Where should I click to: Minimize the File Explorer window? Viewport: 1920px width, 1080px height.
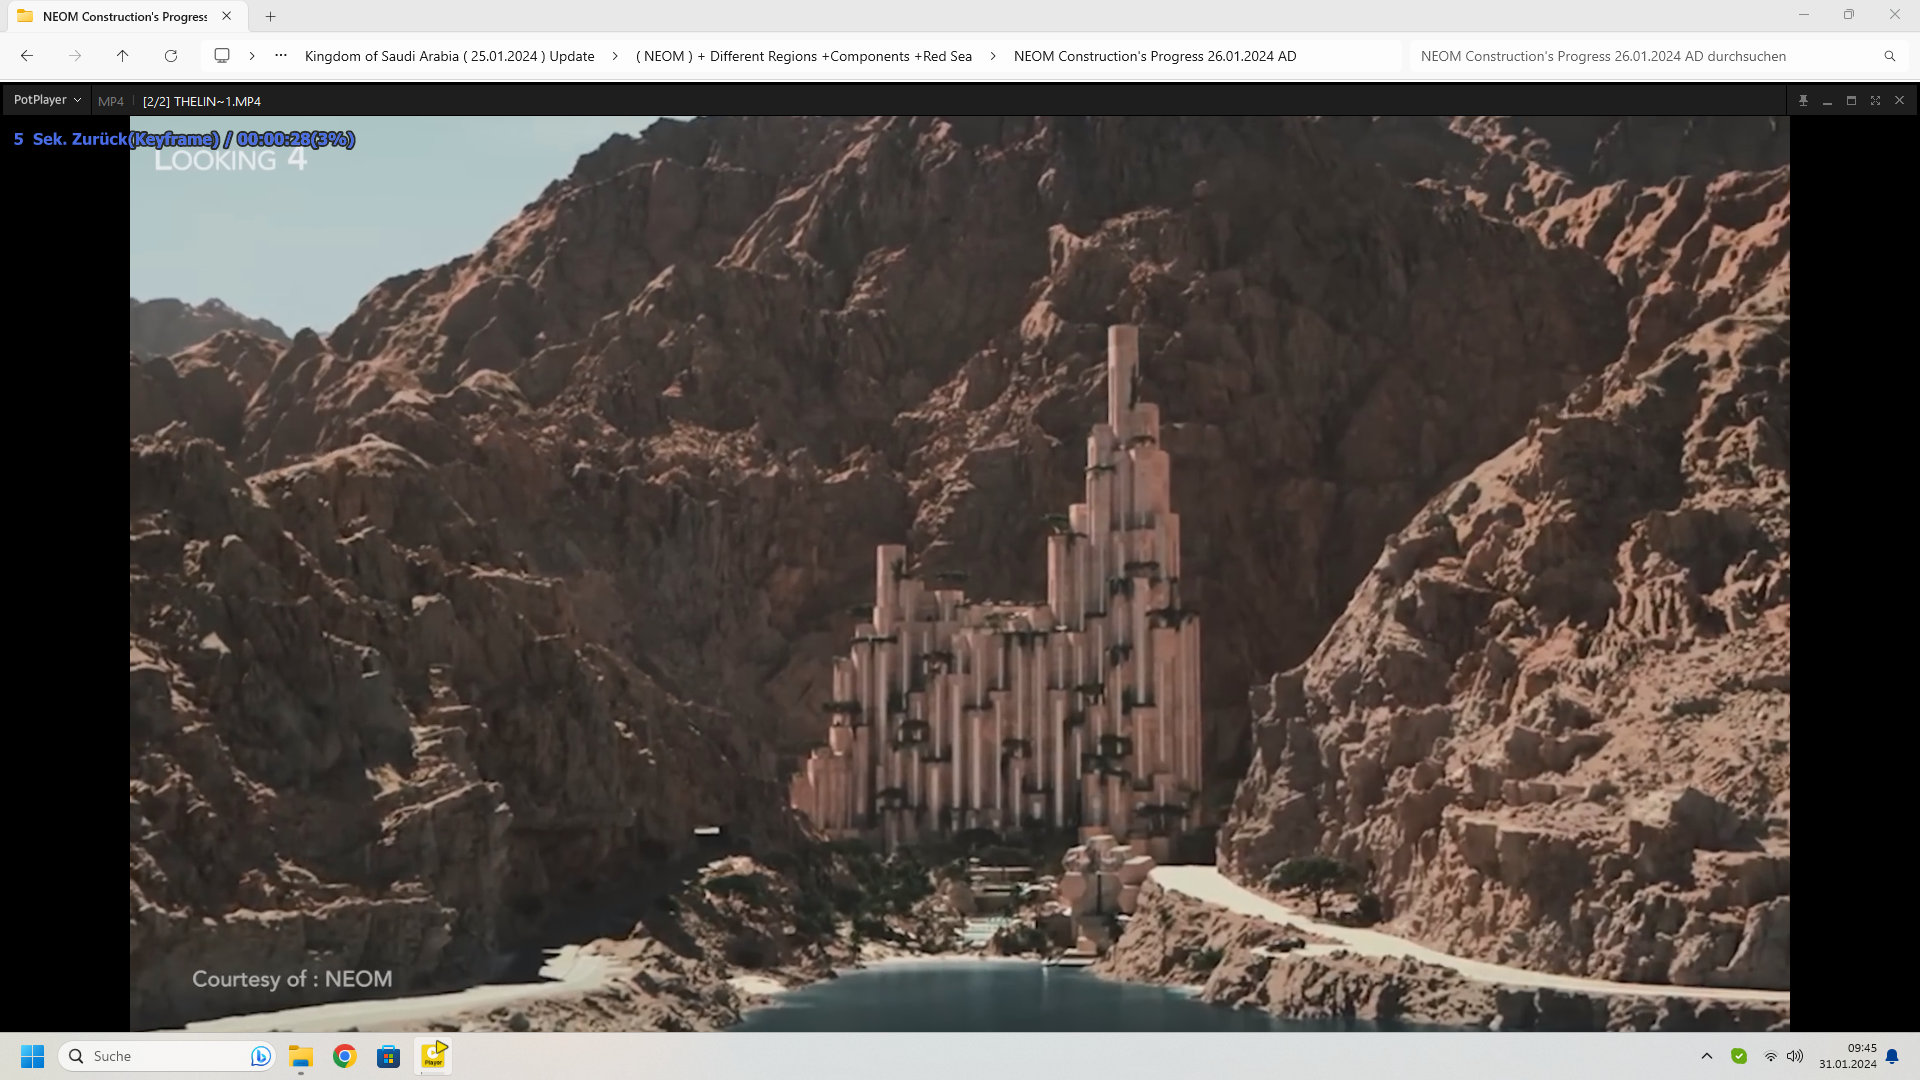click(x=1804, y=15)
